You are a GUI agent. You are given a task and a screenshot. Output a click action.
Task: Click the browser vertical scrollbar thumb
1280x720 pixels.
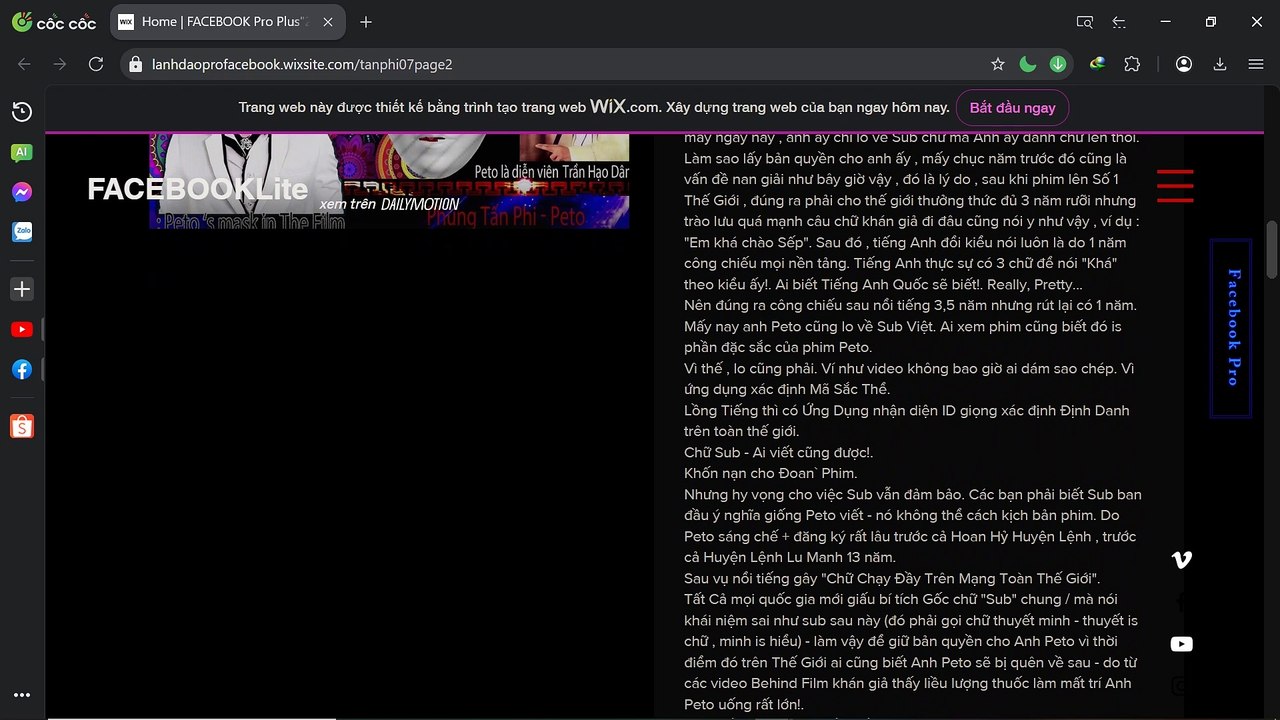point(1272,249)
